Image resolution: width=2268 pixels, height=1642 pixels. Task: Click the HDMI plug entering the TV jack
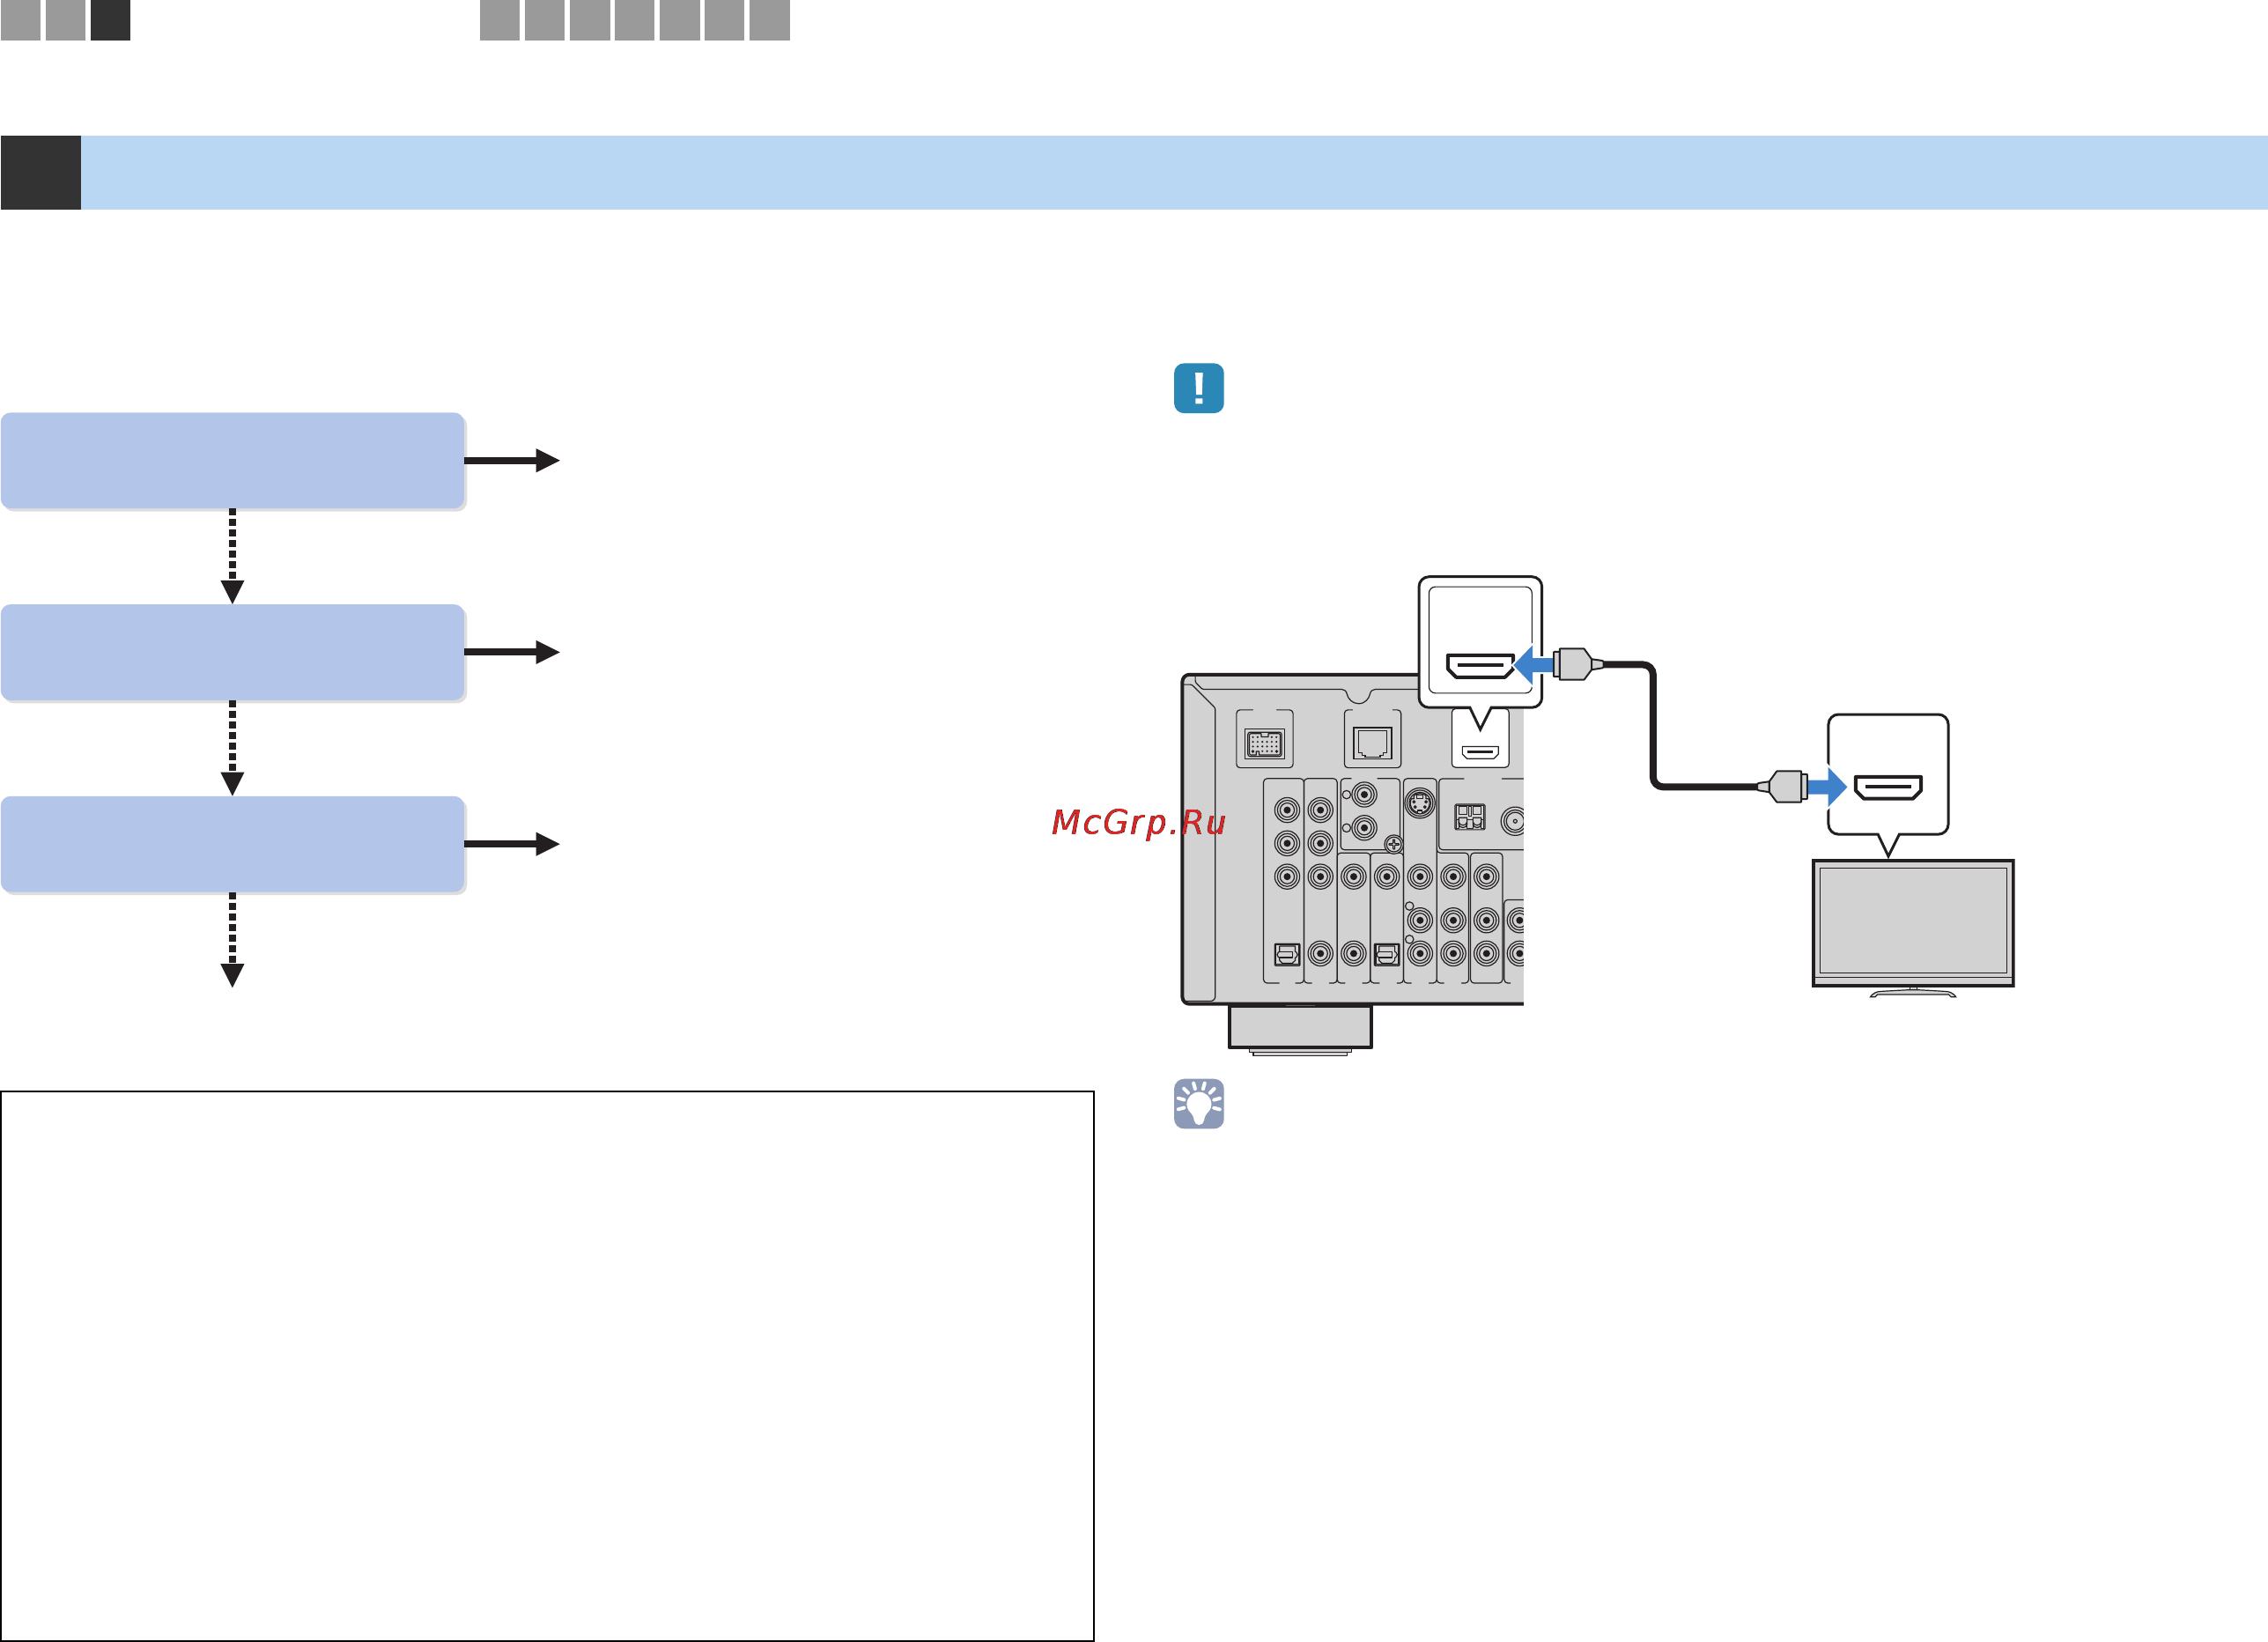click(1782, 786)
